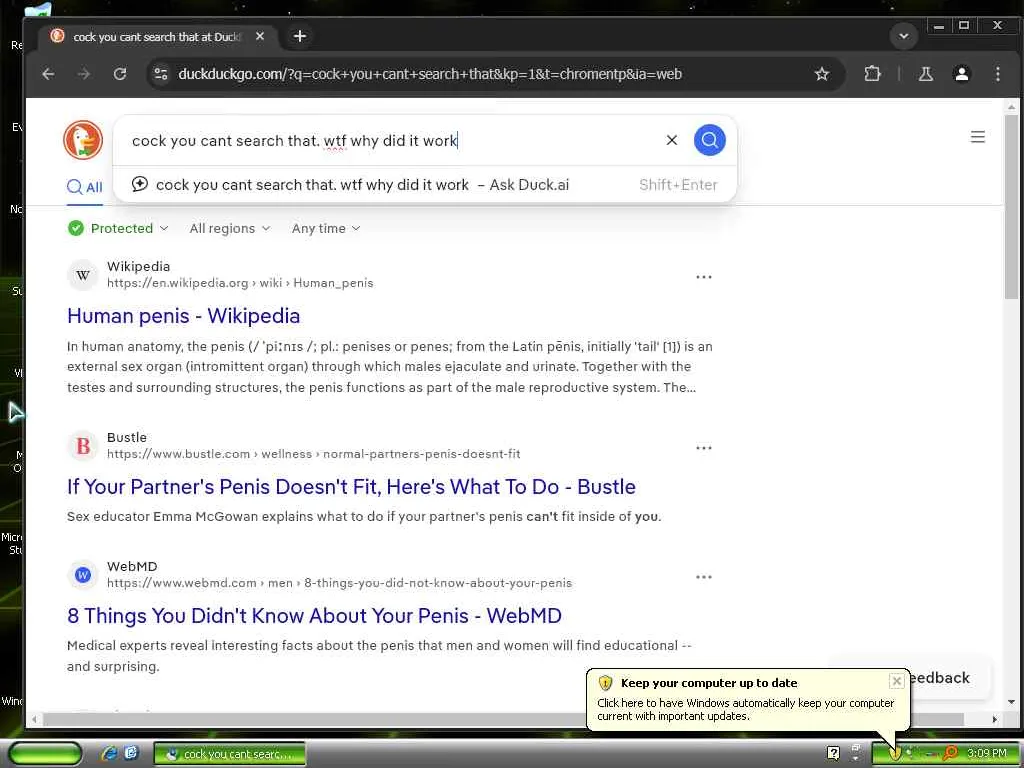Open more options for Bustle result
1024x768 pixels.
tap(703, 448)
